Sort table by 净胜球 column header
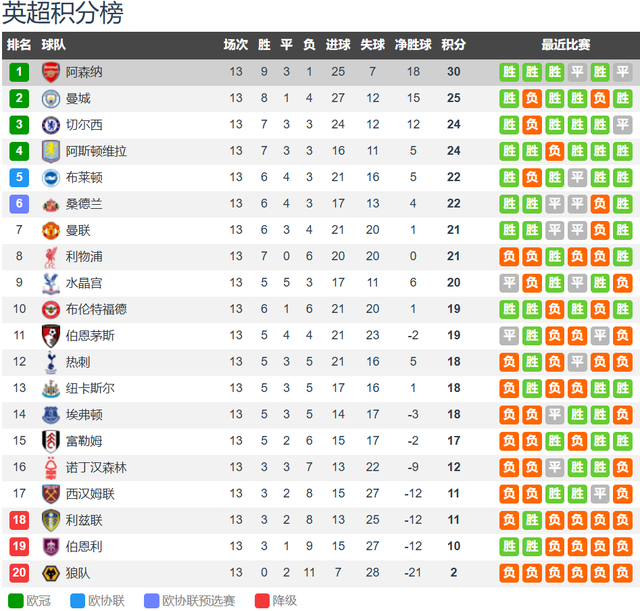The width and height of the screenshot is (640, 611). coord(413,45)
